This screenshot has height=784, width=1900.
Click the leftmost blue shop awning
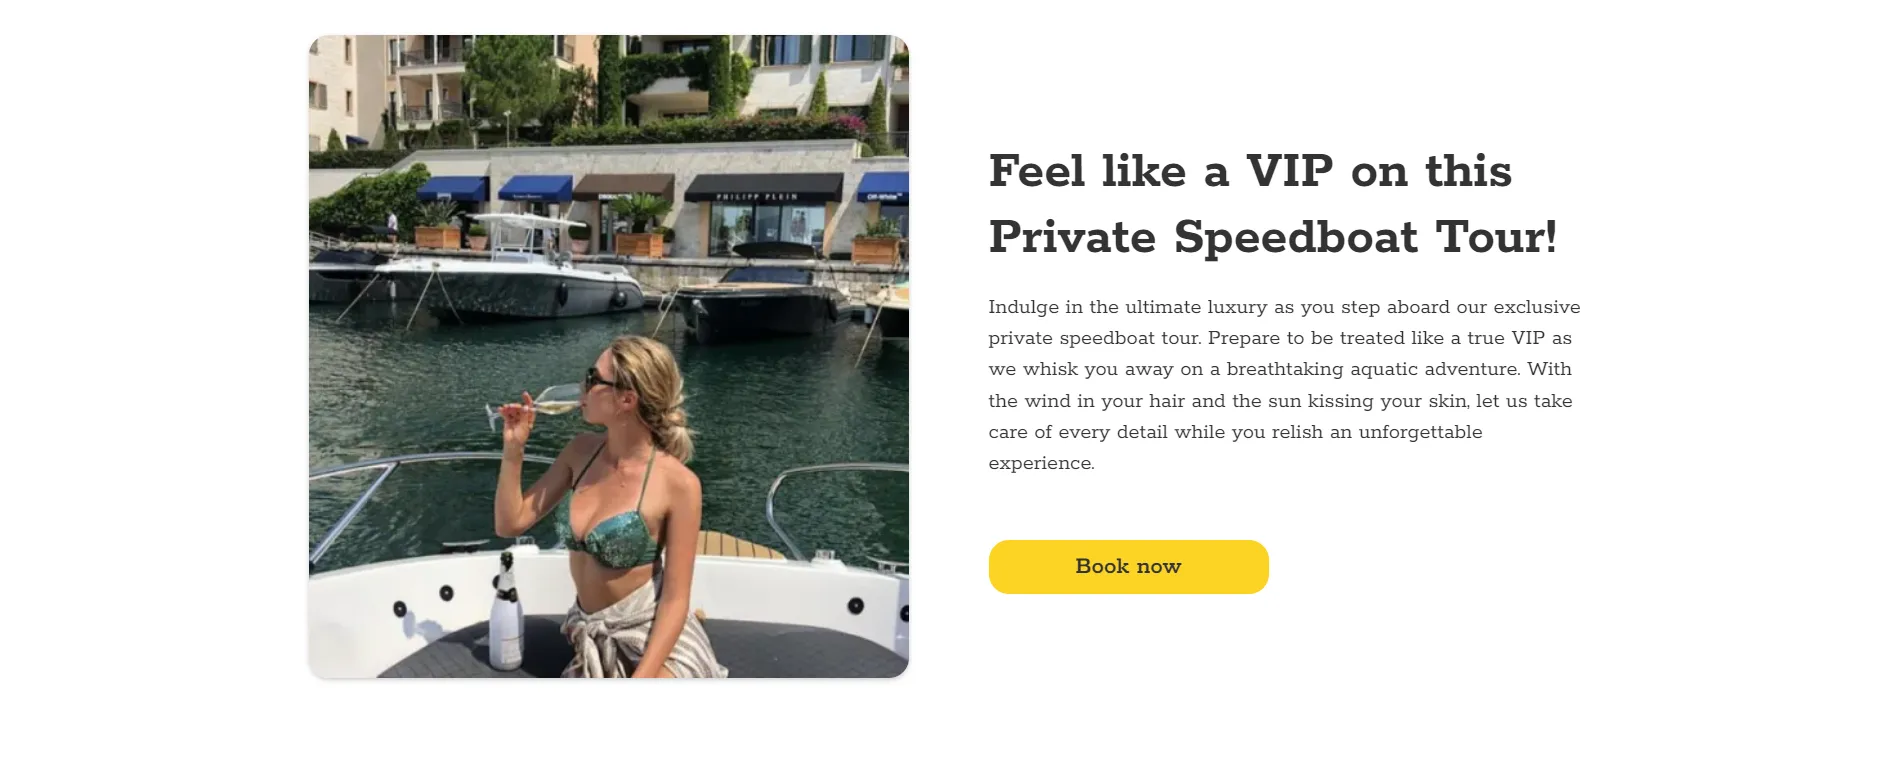tap(452, 189)
